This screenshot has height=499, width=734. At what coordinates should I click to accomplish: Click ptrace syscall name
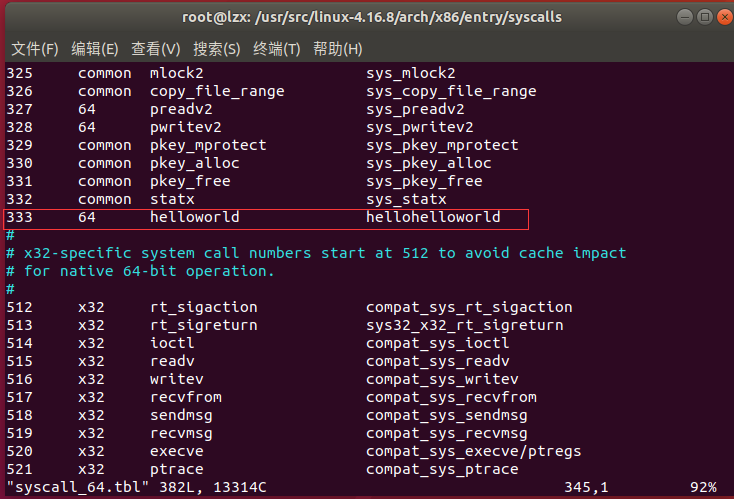176,470
